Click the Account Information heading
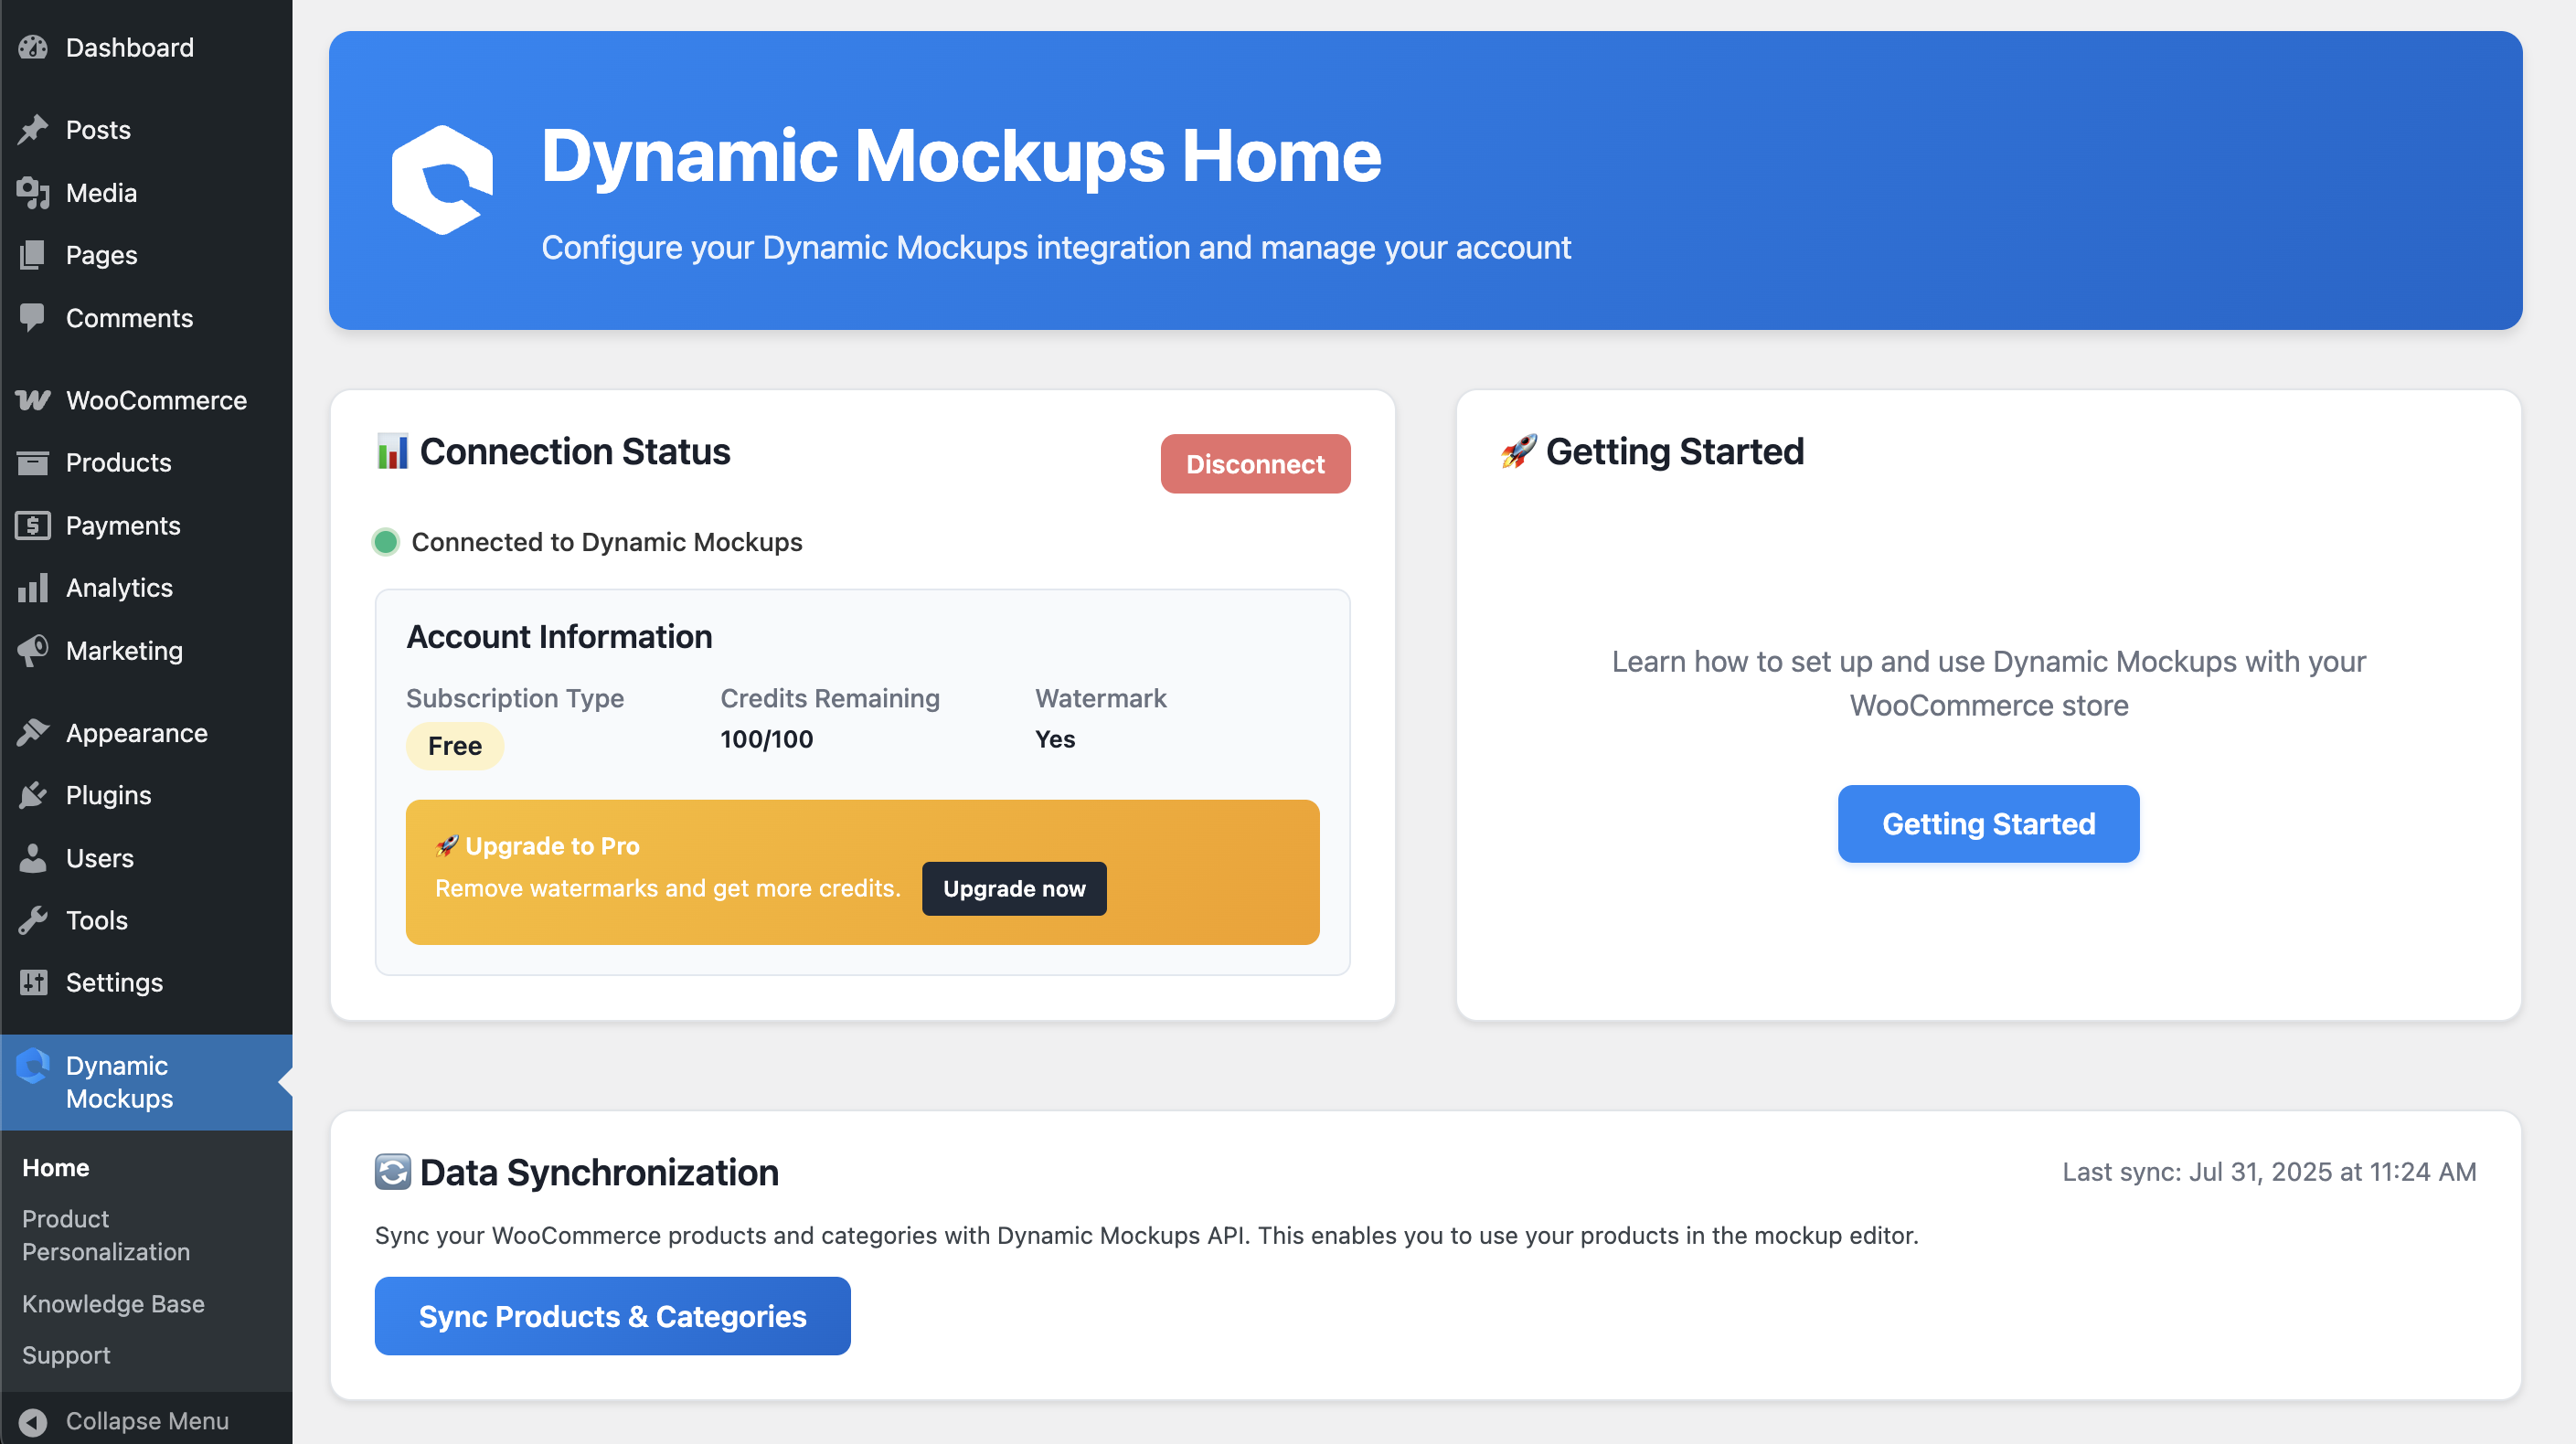Viewport: 2576px width, 1444px height. pos(559,636)
